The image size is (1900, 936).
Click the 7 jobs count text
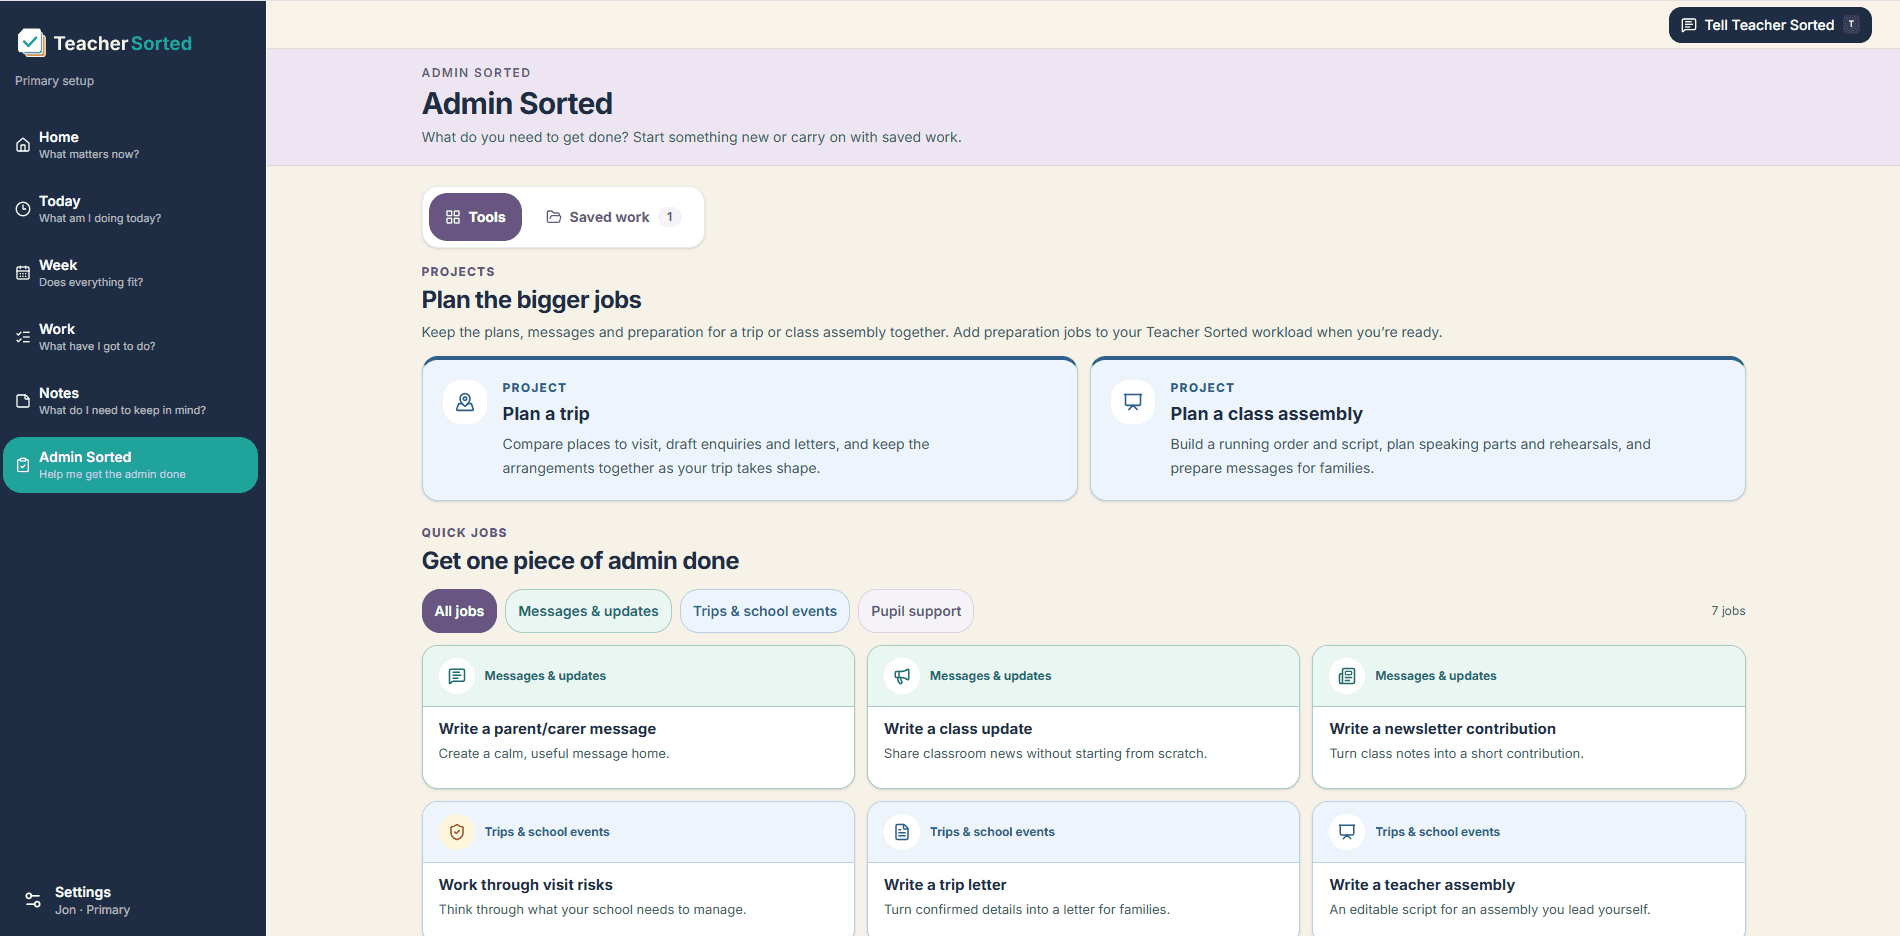click(x=1728, y=611)
